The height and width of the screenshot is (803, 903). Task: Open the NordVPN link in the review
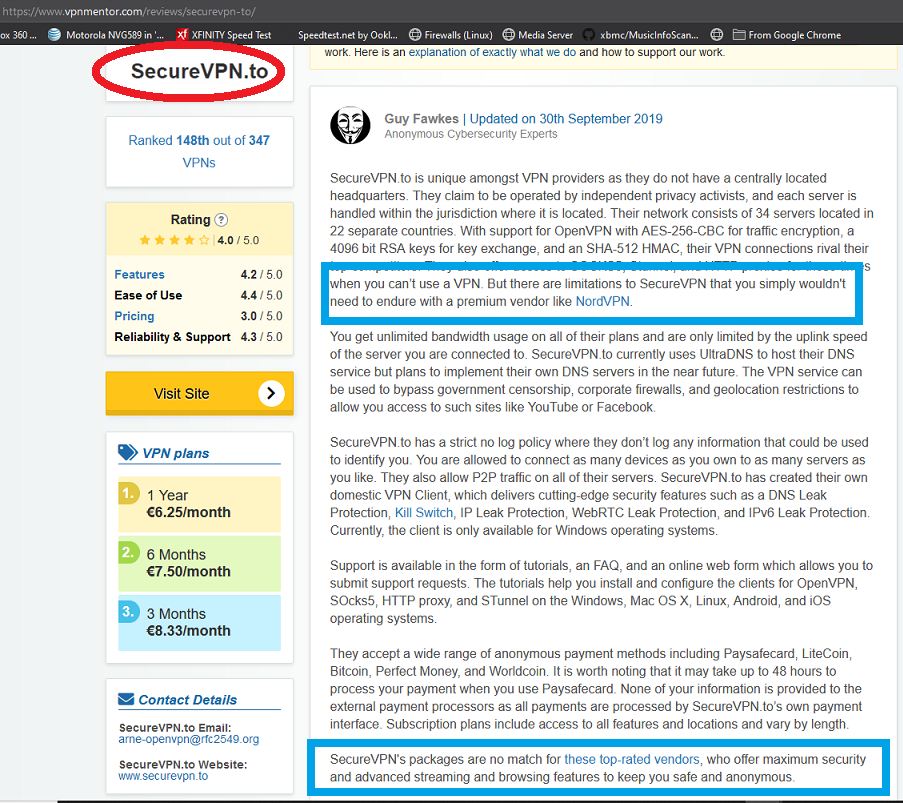tap(602, 301)
